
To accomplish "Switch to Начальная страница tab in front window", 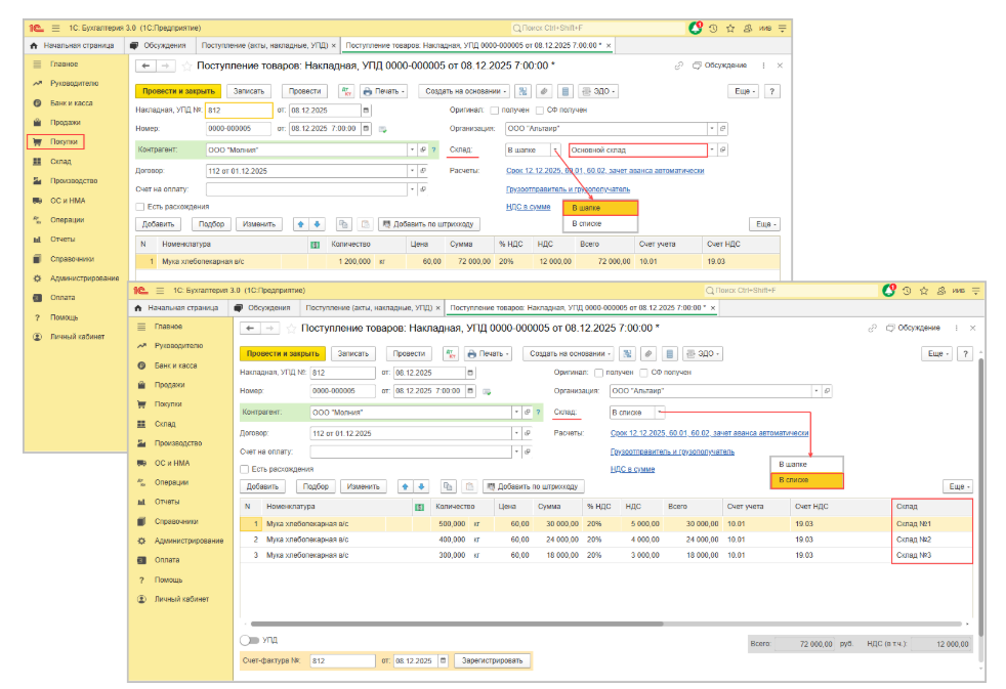I will coord(177,308).
